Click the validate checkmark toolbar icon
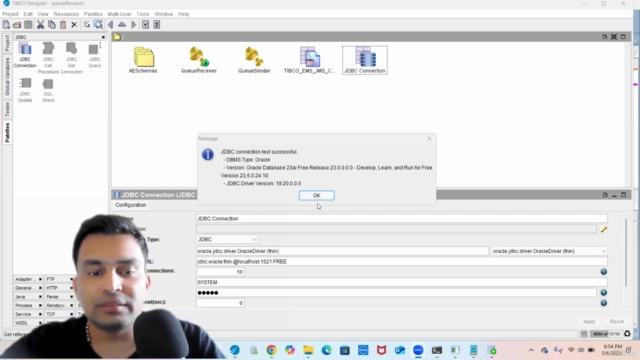This screenshot has height=360, width=640. 145,25
